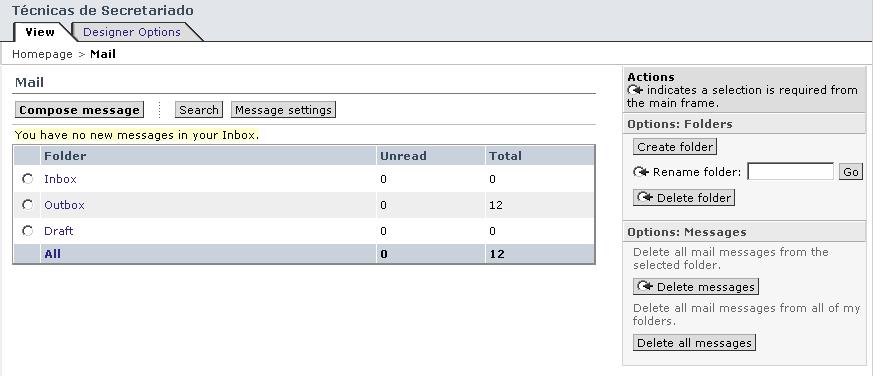The height and width of the screenshot is (376, 874).
Task: Open the mail Search
Action: 199,110
